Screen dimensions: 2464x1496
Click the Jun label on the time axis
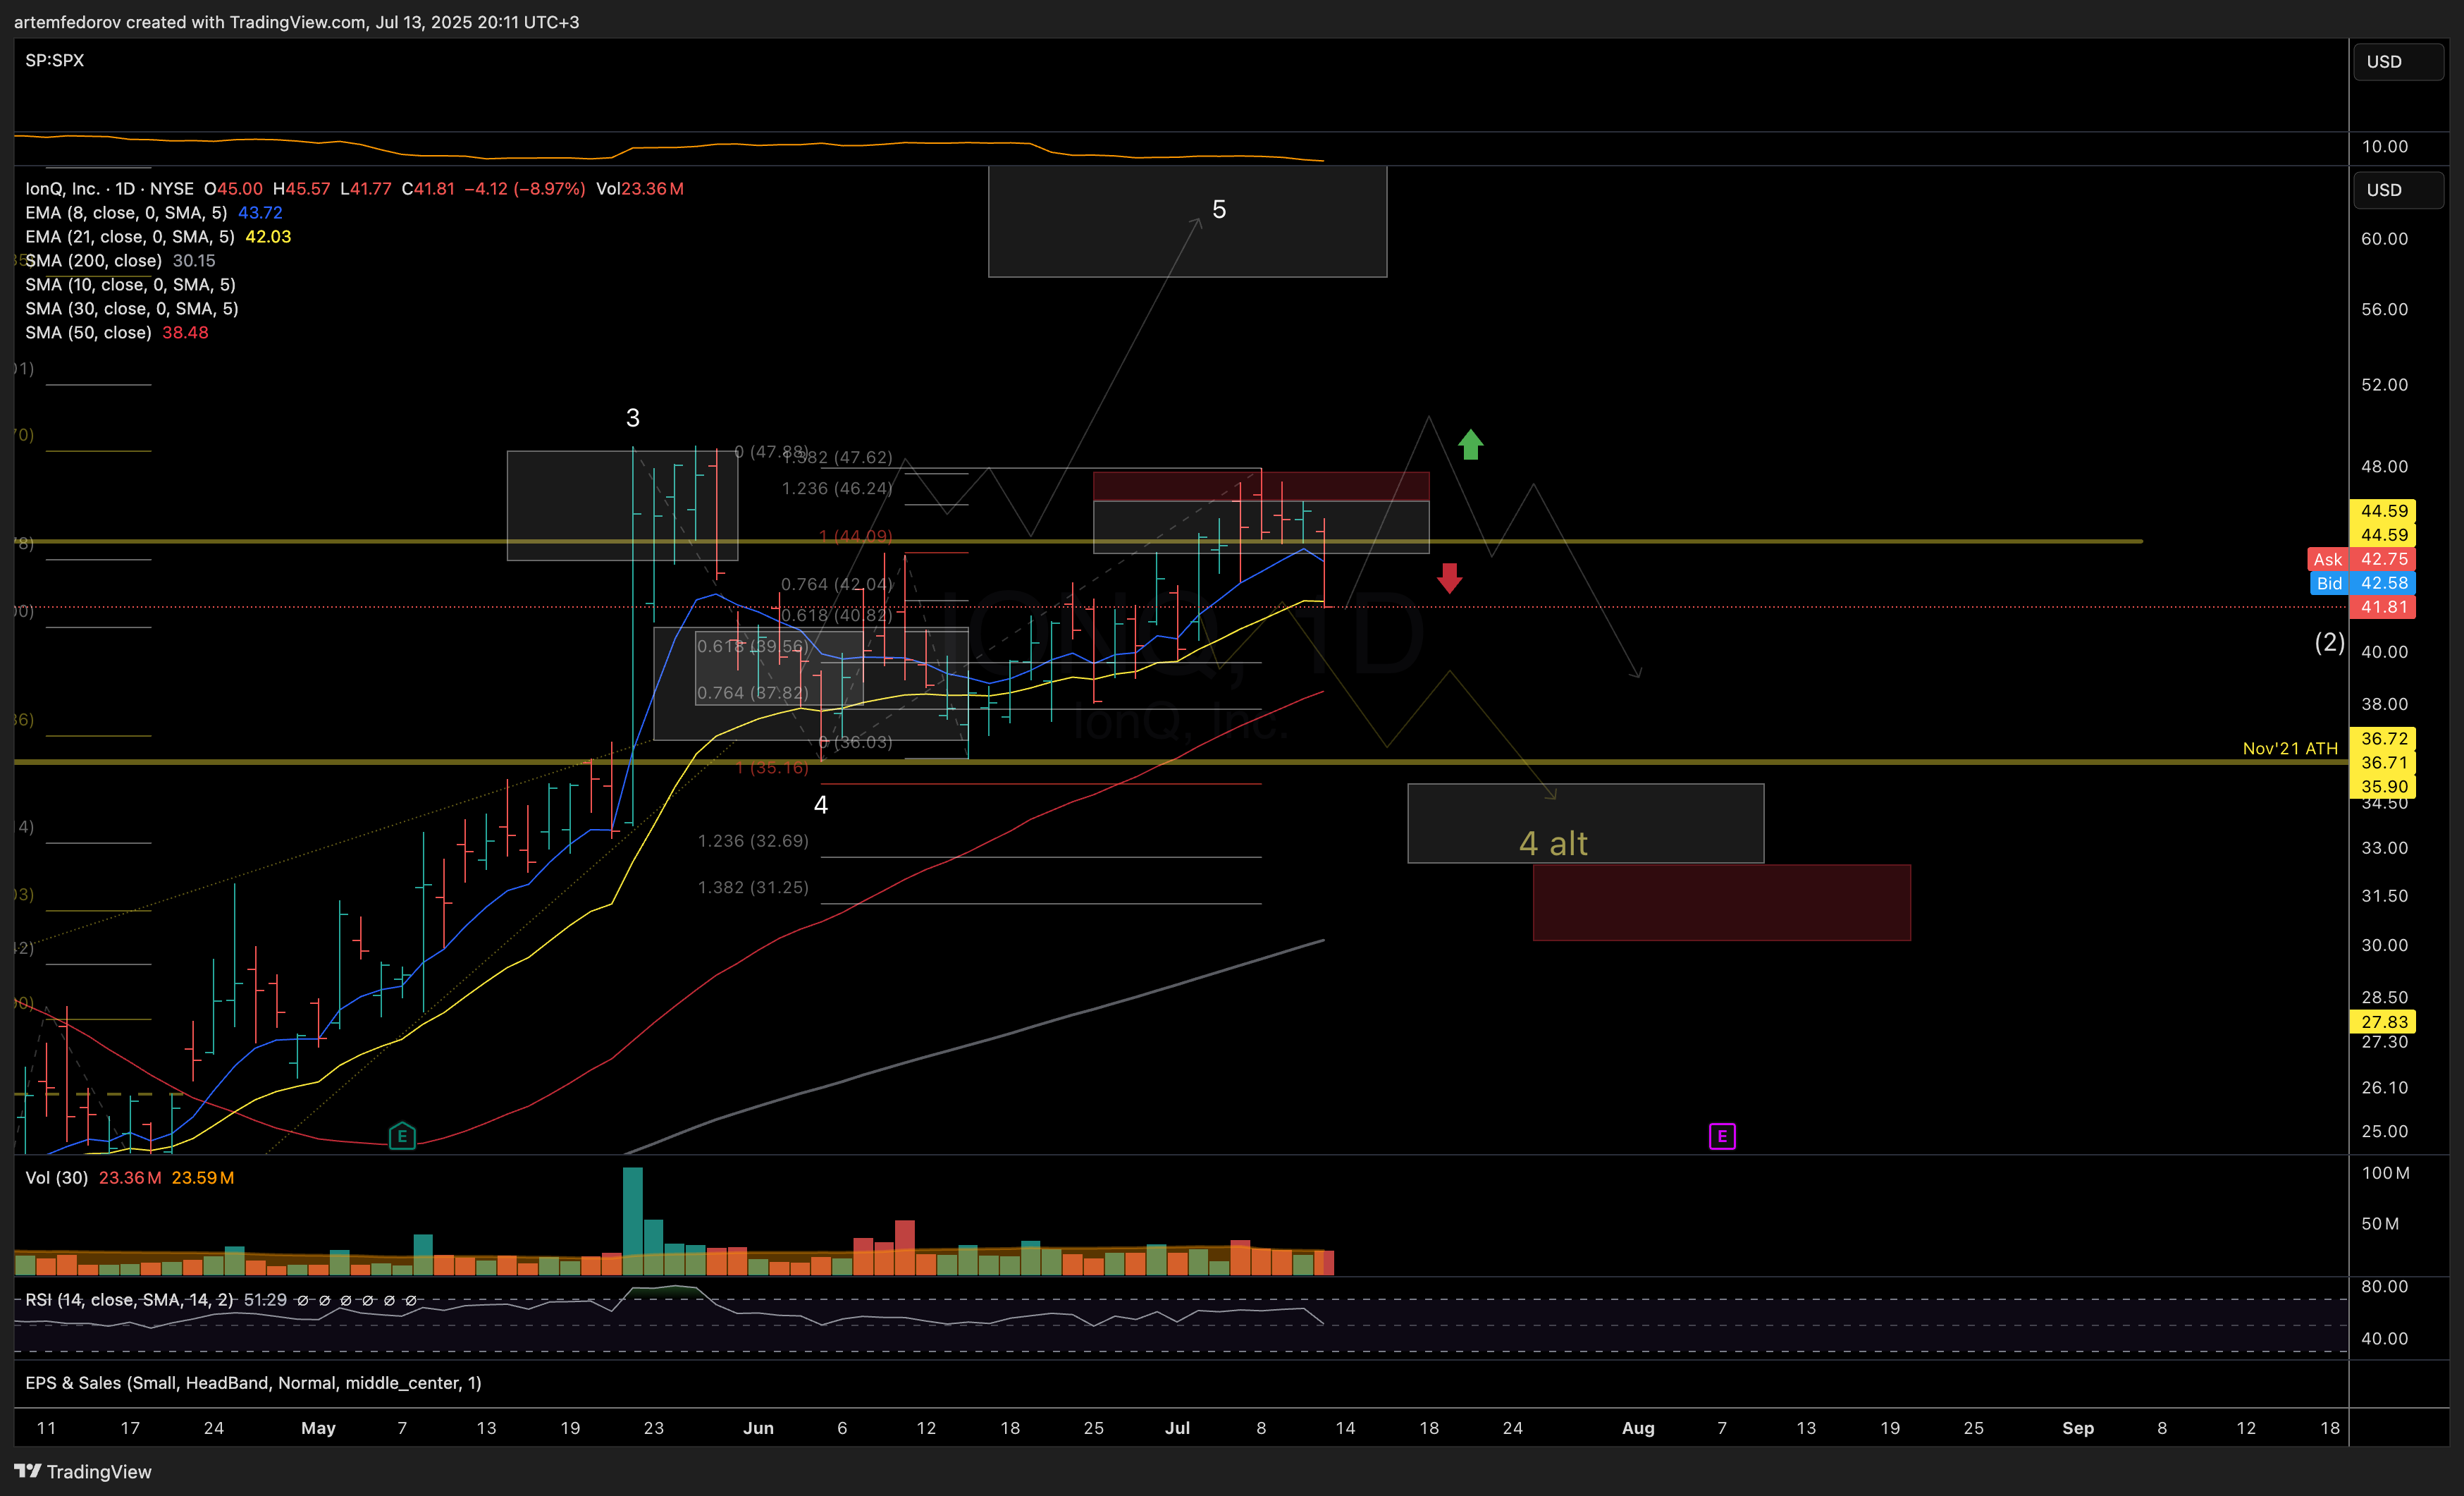point(758,1428)
